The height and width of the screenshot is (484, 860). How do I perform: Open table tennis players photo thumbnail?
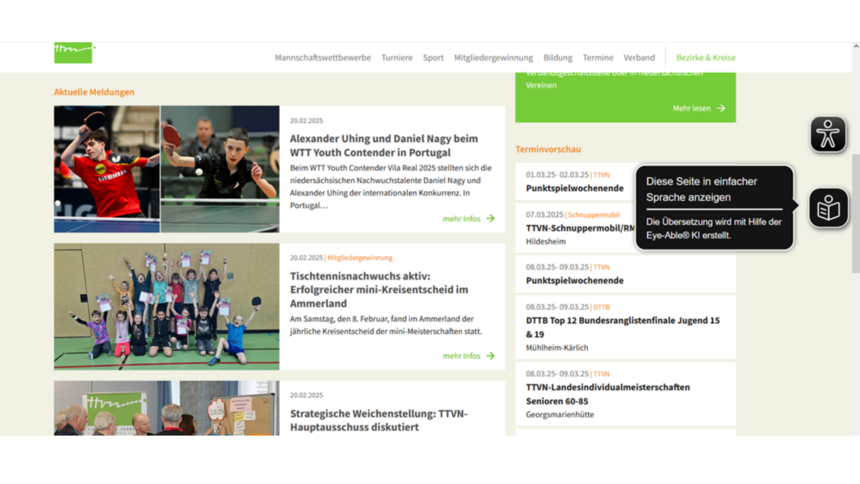point(166,169)
